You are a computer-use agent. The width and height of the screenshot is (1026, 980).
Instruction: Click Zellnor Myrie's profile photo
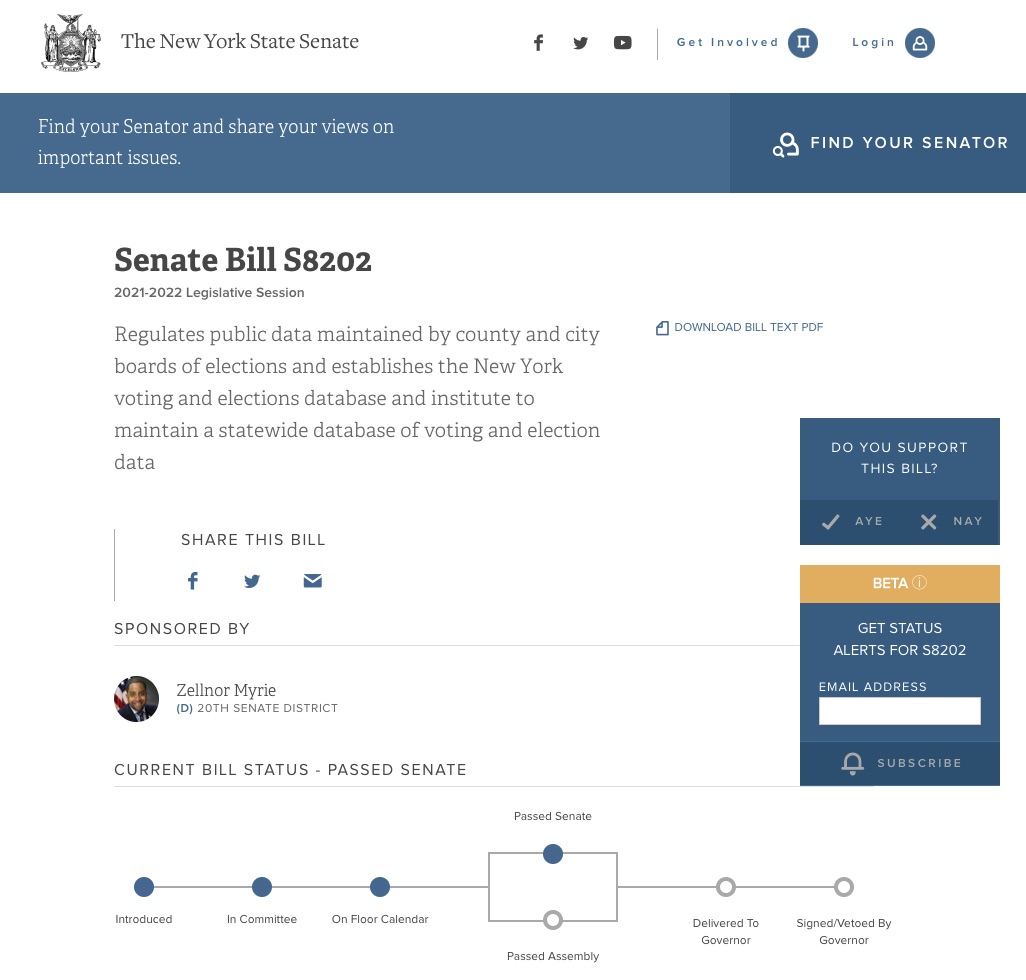[137, 699]
